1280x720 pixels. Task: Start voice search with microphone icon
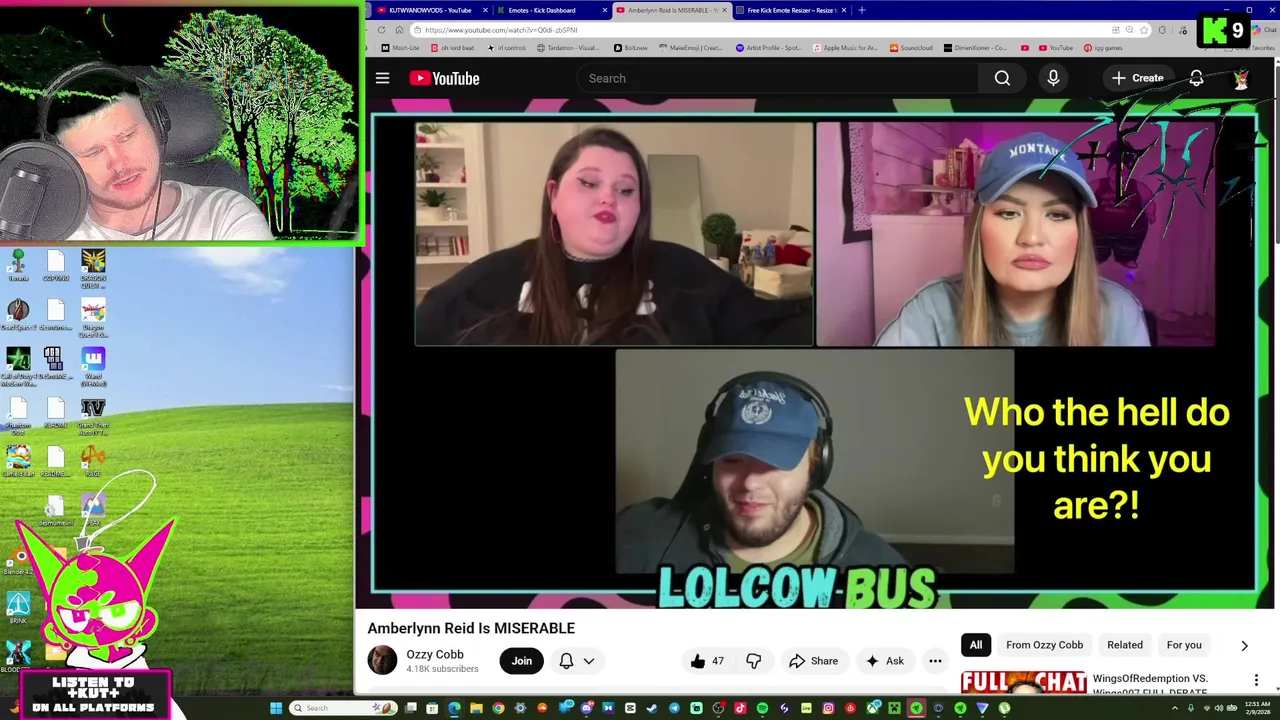tap(1053, 78)
